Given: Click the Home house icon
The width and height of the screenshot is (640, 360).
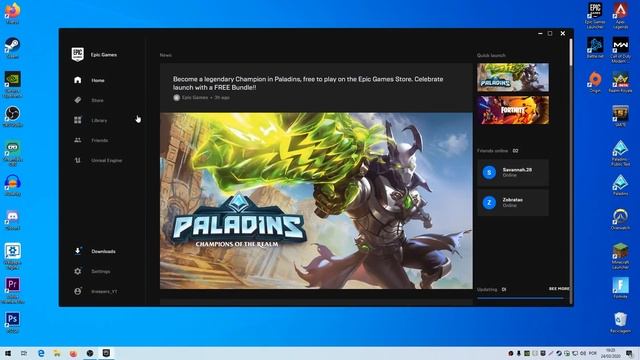Looking at the screenshot, I should pyautogui.click(x=78, y=80).
